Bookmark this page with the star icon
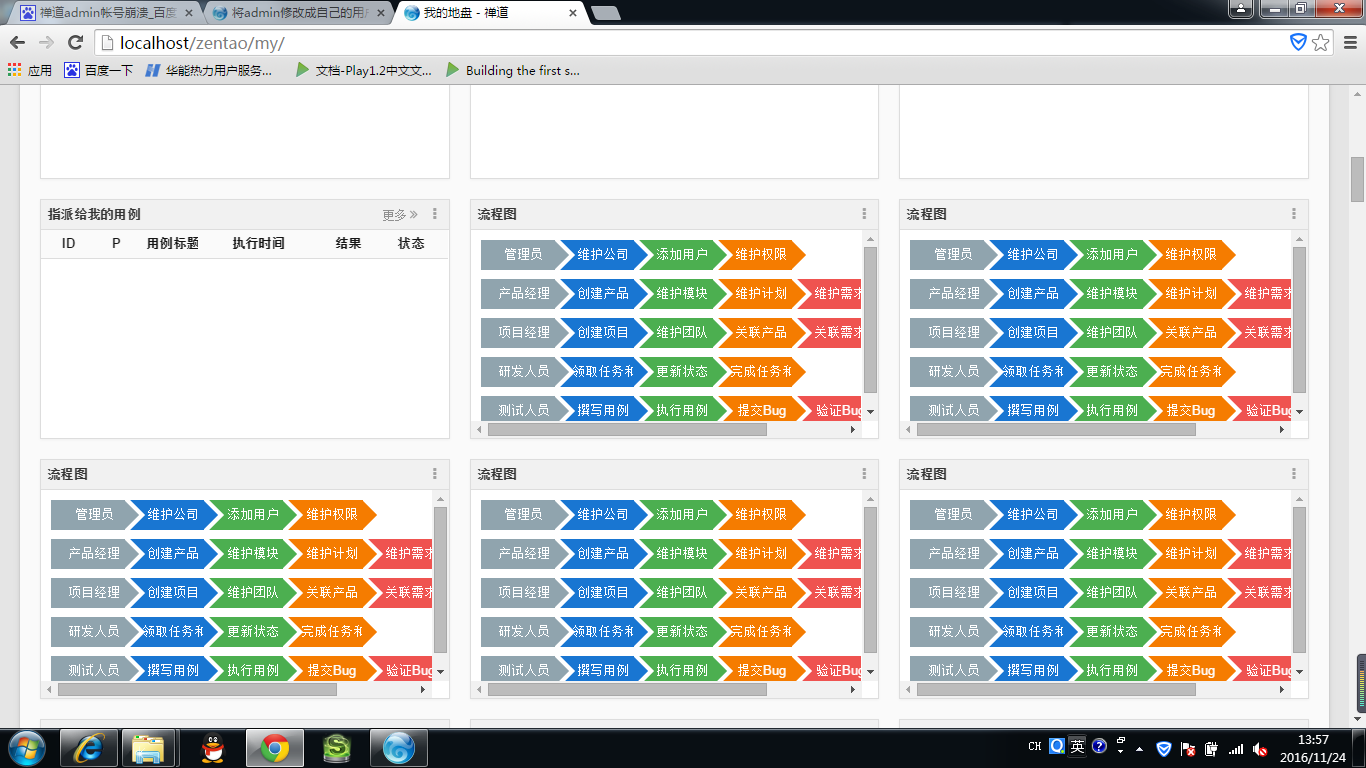1366x768 pixels. tap(1321, 42)
